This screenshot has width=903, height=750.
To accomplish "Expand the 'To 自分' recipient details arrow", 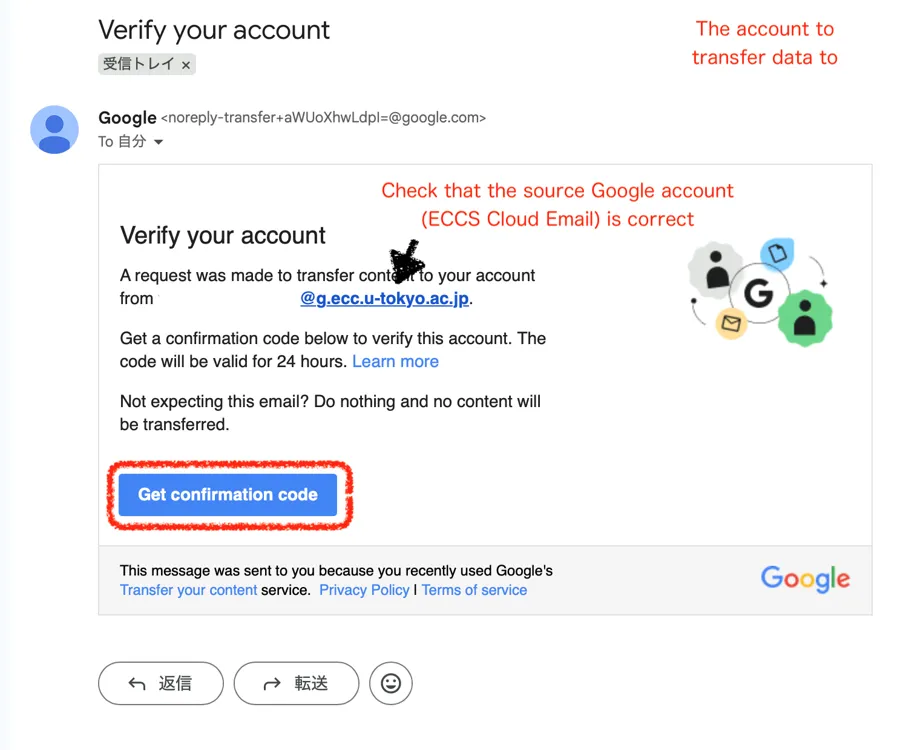I will [158, 142].
